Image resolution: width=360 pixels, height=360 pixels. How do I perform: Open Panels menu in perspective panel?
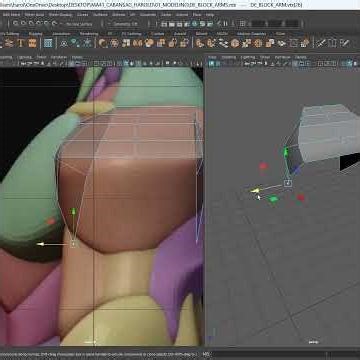click(x=300, y=57)
